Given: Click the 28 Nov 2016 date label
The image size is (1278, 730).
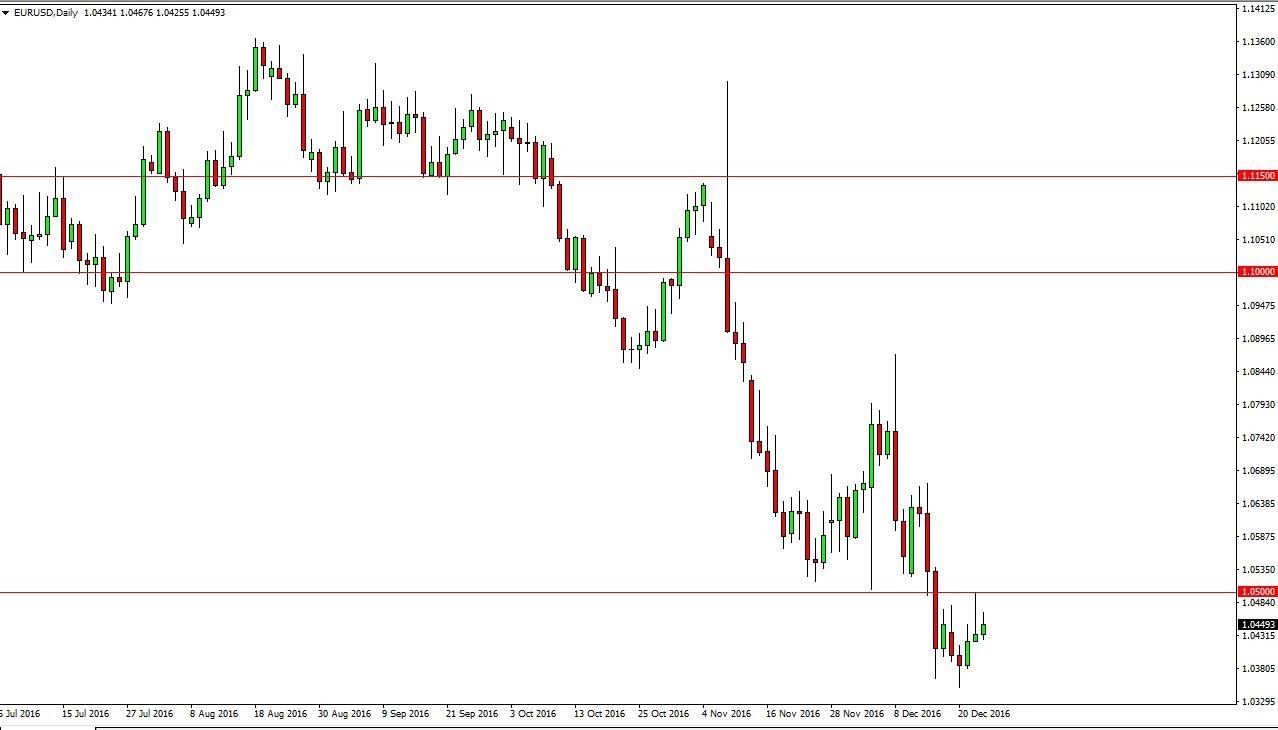Looking at the screenshot, I should coord(857,714).
